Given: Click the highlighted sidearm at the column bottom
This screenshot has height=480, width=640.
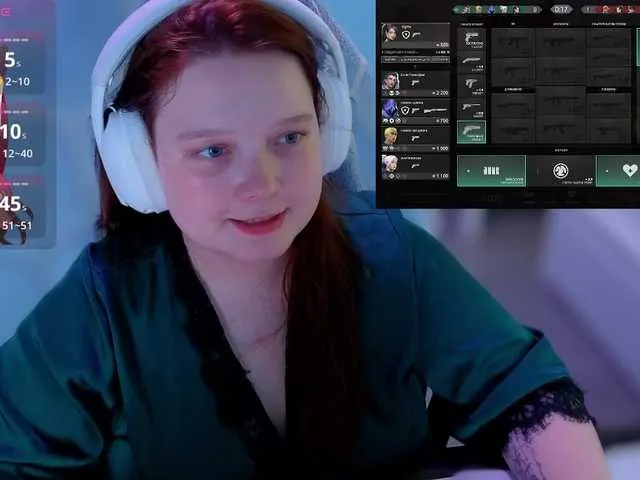Looking at the screenshot, I should [x=472, y=131].
